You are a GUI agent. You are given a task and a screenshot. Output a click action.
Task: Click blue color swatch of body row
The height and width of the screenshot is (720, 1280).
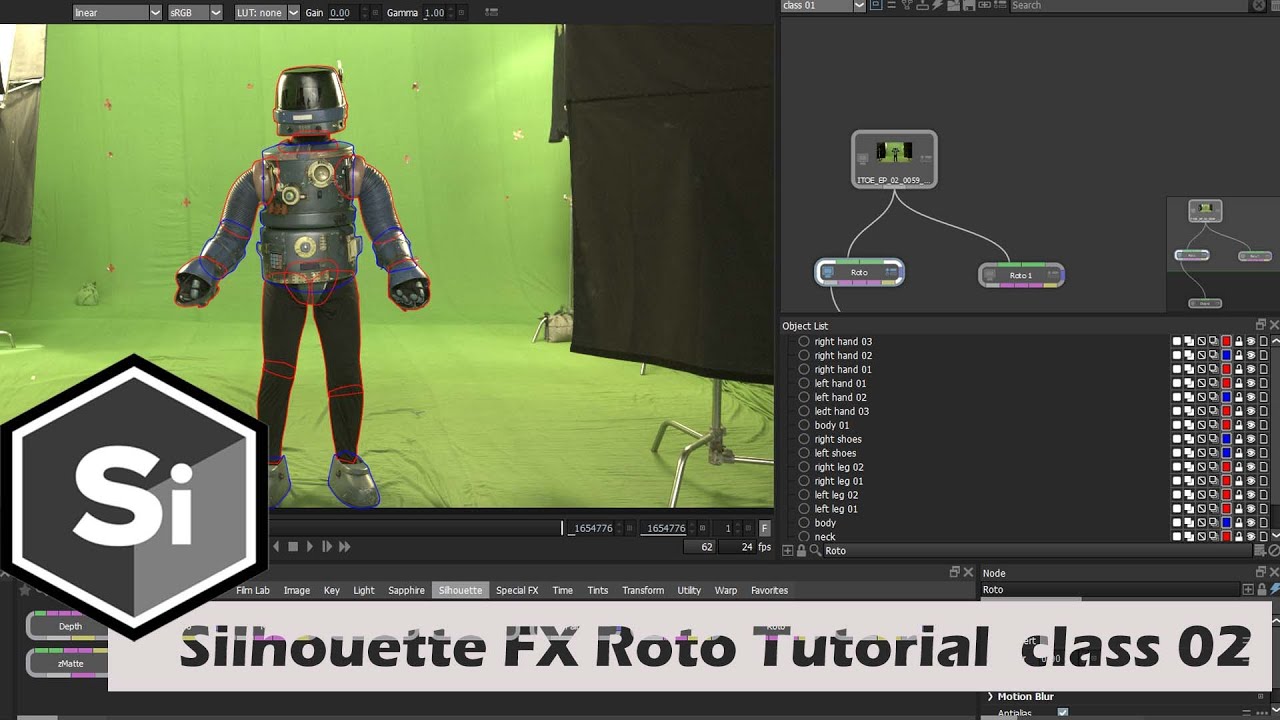coord(1226,523)
